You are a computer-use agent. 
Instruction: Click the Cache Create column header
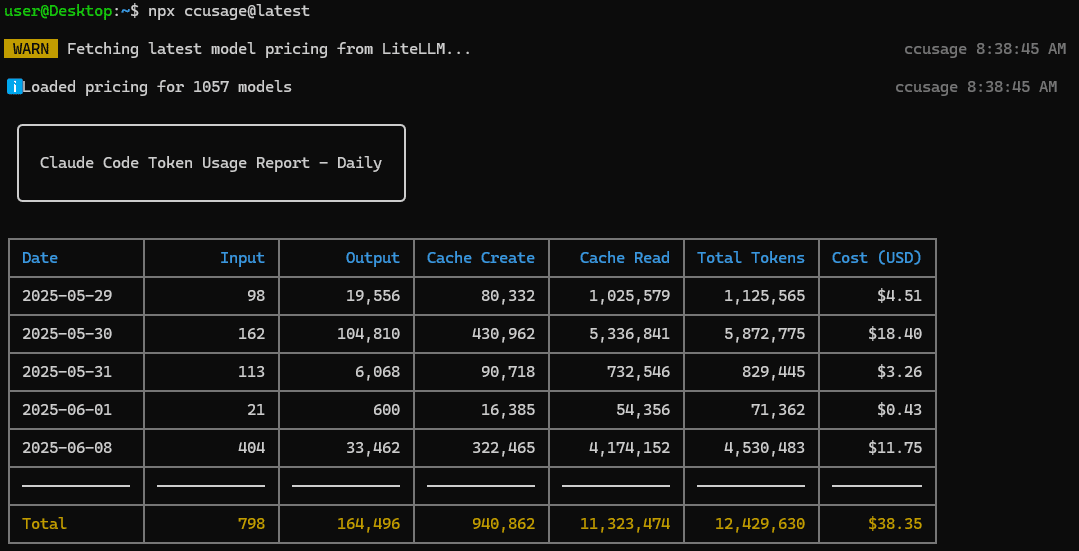[x=481, y=258]
